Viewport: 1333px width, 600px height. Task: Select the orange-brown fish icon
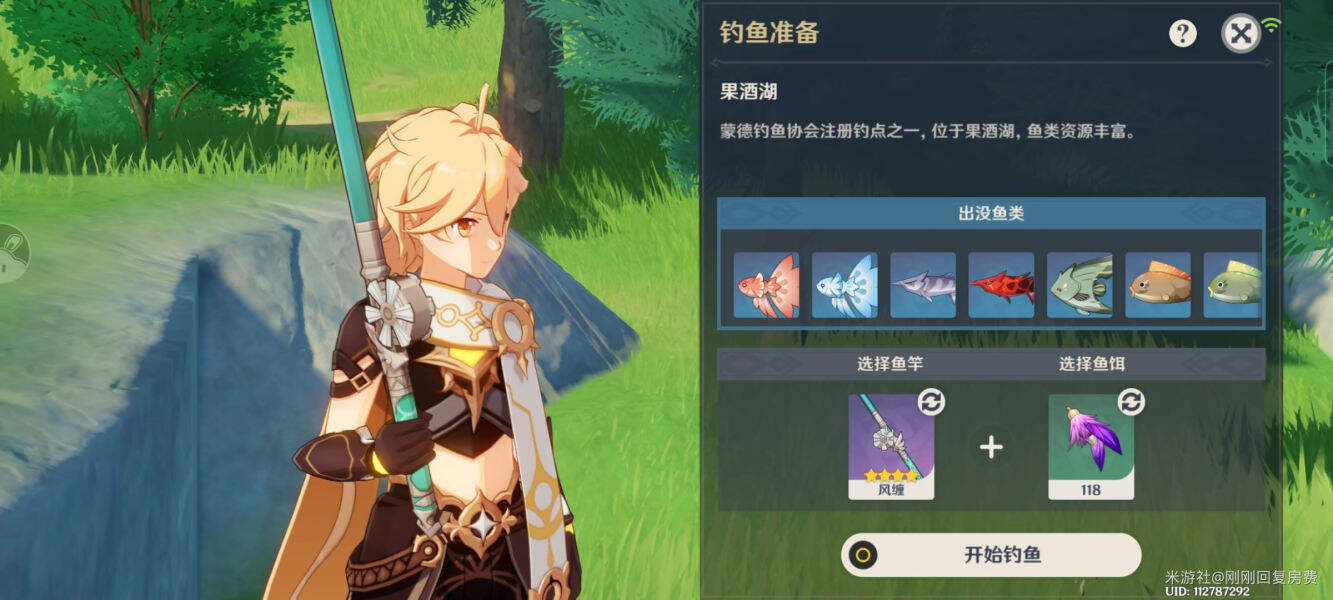click(x=1158, y=285)
